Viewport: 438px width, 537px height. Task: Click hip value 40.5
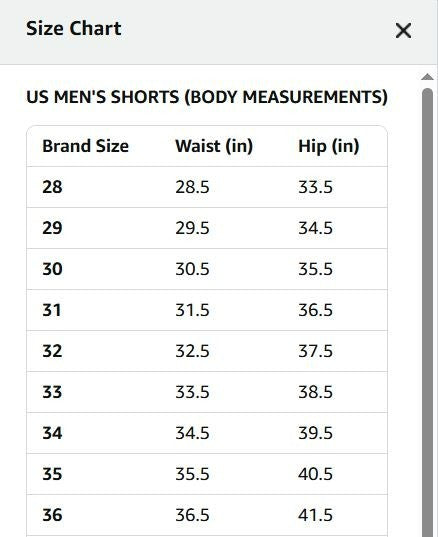click(315, 474)
